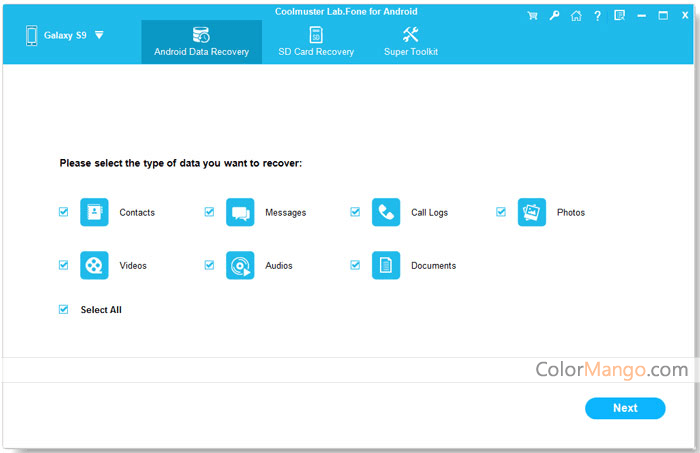Switch to SD Card Recovery tab
The image size is (700, 453).
[316, 41]
